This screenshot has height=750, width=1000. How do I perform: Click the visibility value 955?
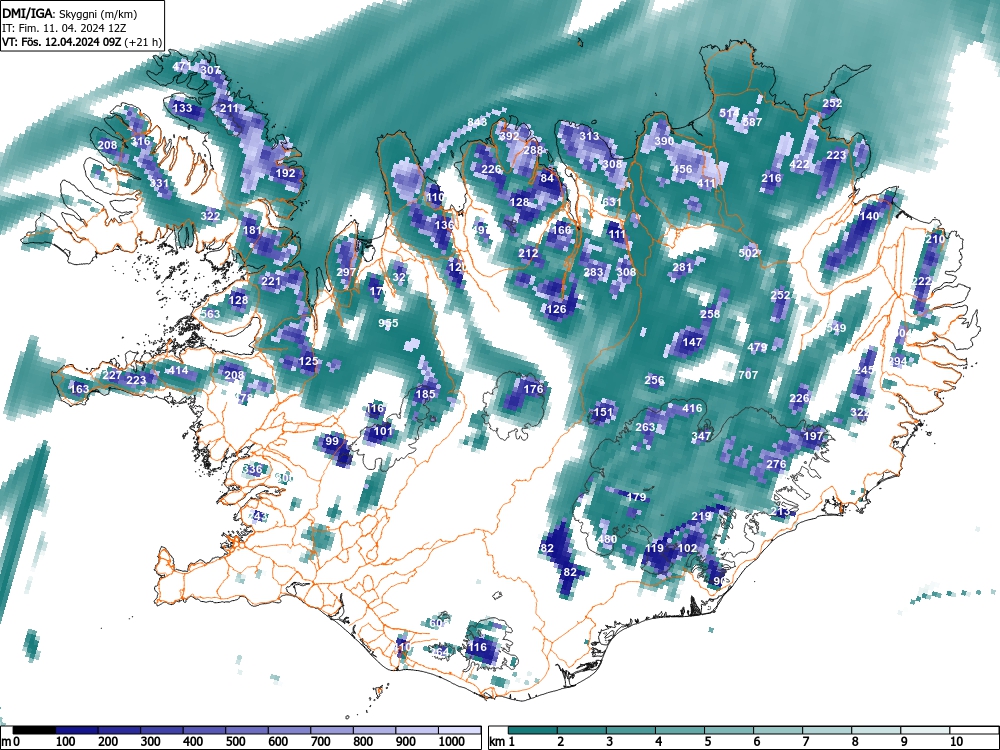(388, 323)
